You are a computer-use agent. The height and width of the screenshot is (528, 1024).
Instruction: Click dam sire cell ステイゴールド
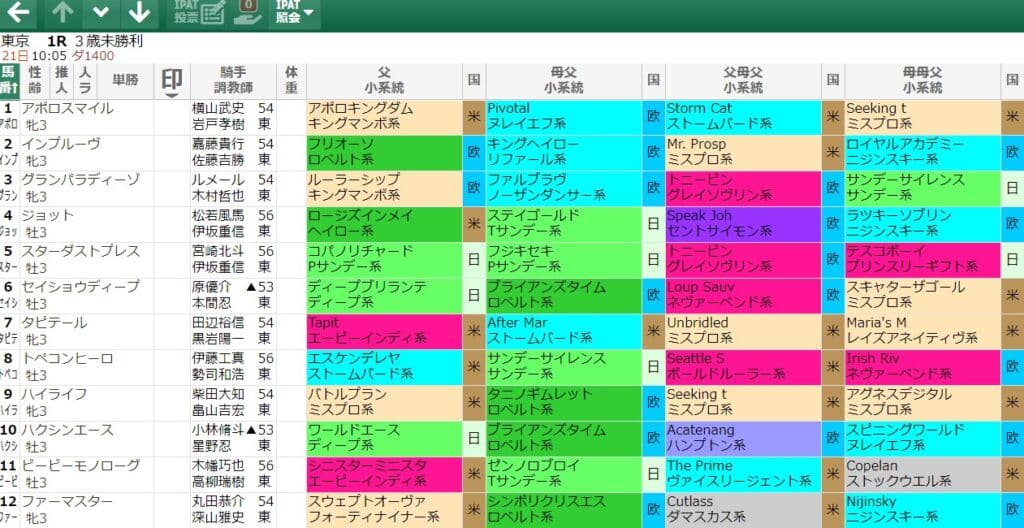click(x=564, y=223)
